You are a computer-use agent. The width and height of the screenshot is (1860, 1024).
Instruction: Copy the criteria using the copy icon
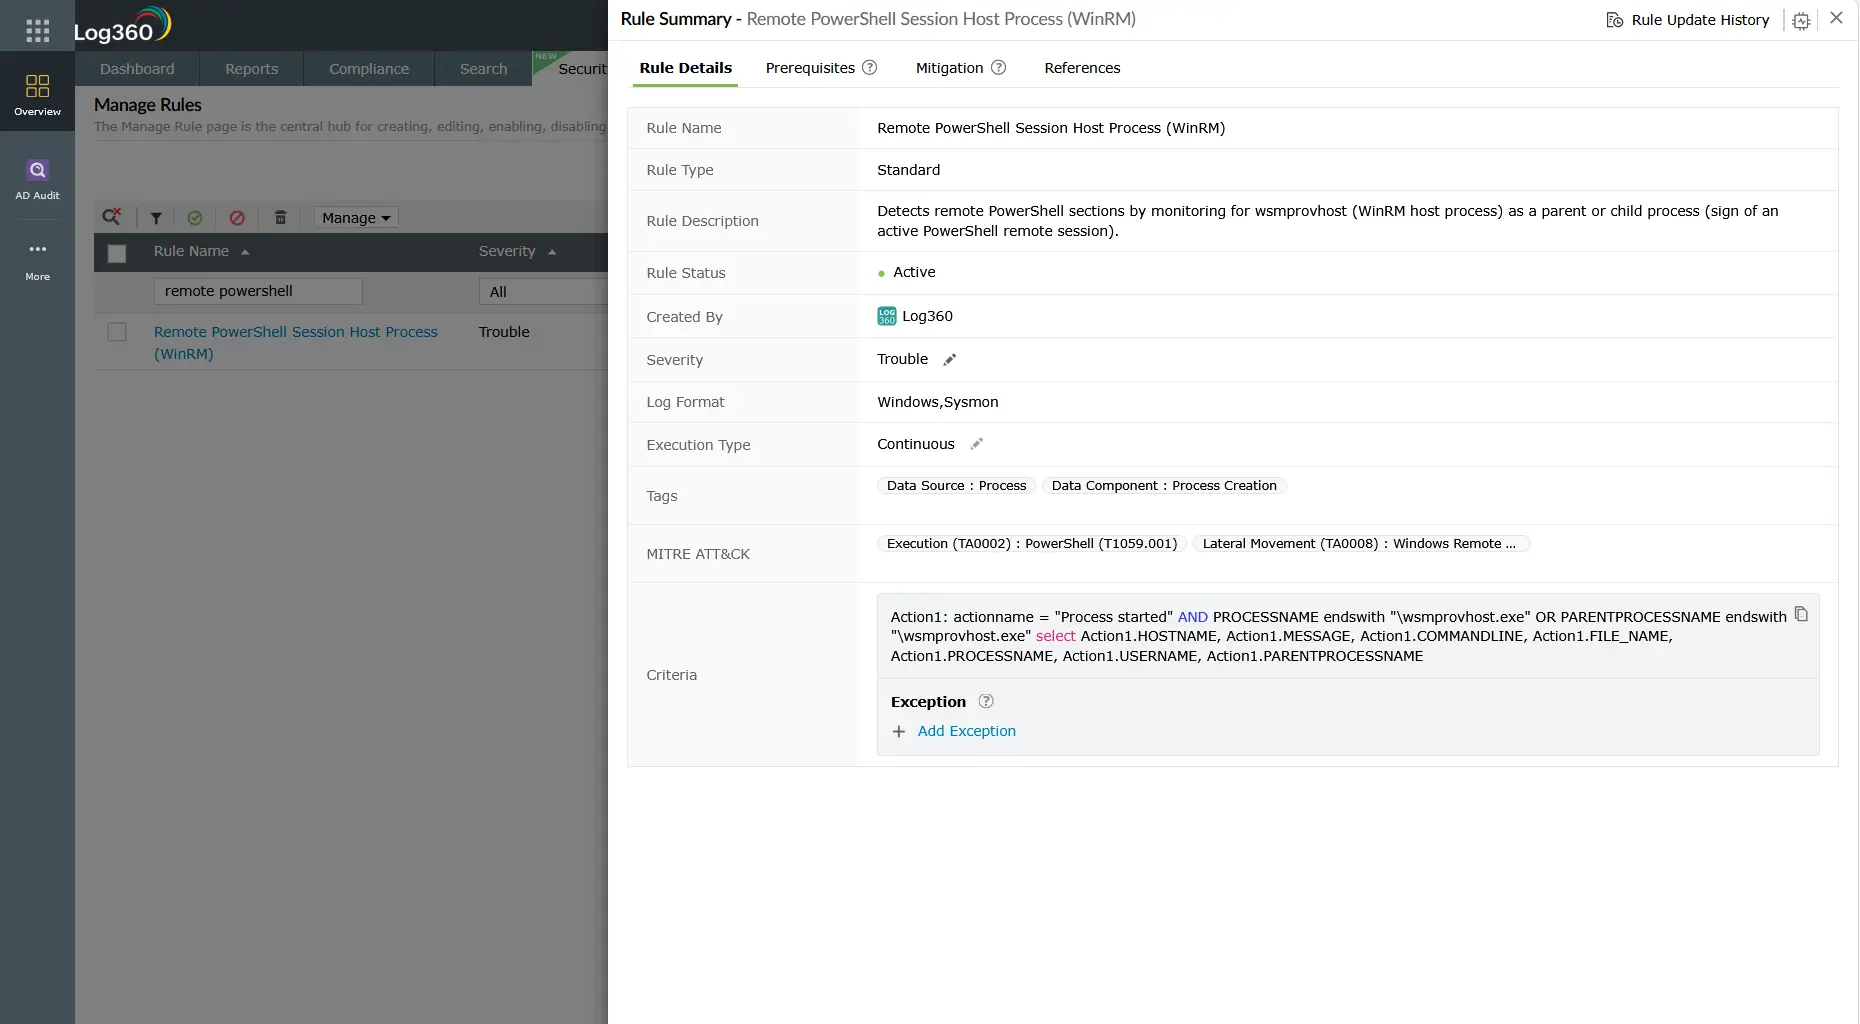[1801, 614]
